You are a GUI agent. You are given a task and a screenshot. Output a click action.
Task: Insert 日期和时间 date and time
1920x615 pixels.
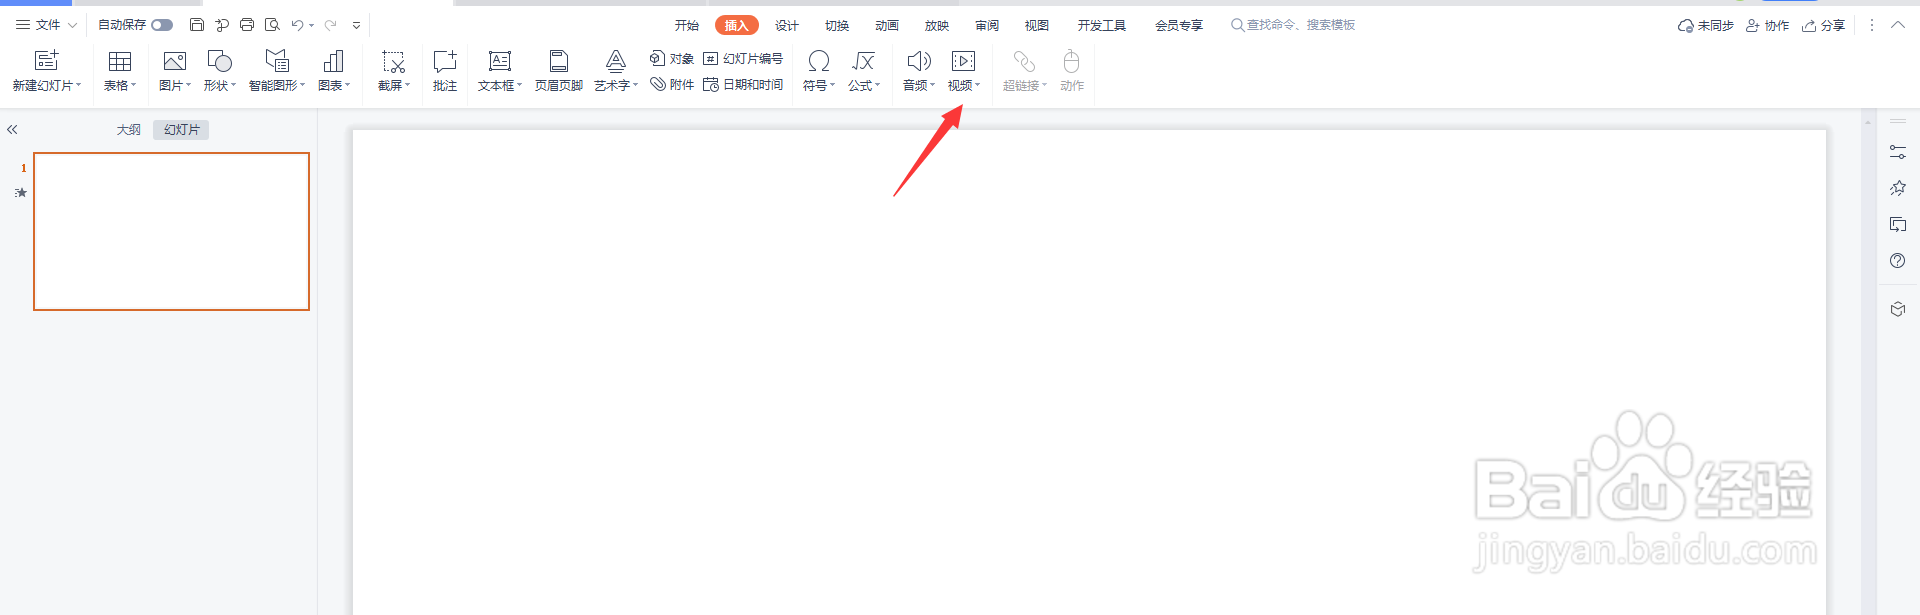coord(743,85)
